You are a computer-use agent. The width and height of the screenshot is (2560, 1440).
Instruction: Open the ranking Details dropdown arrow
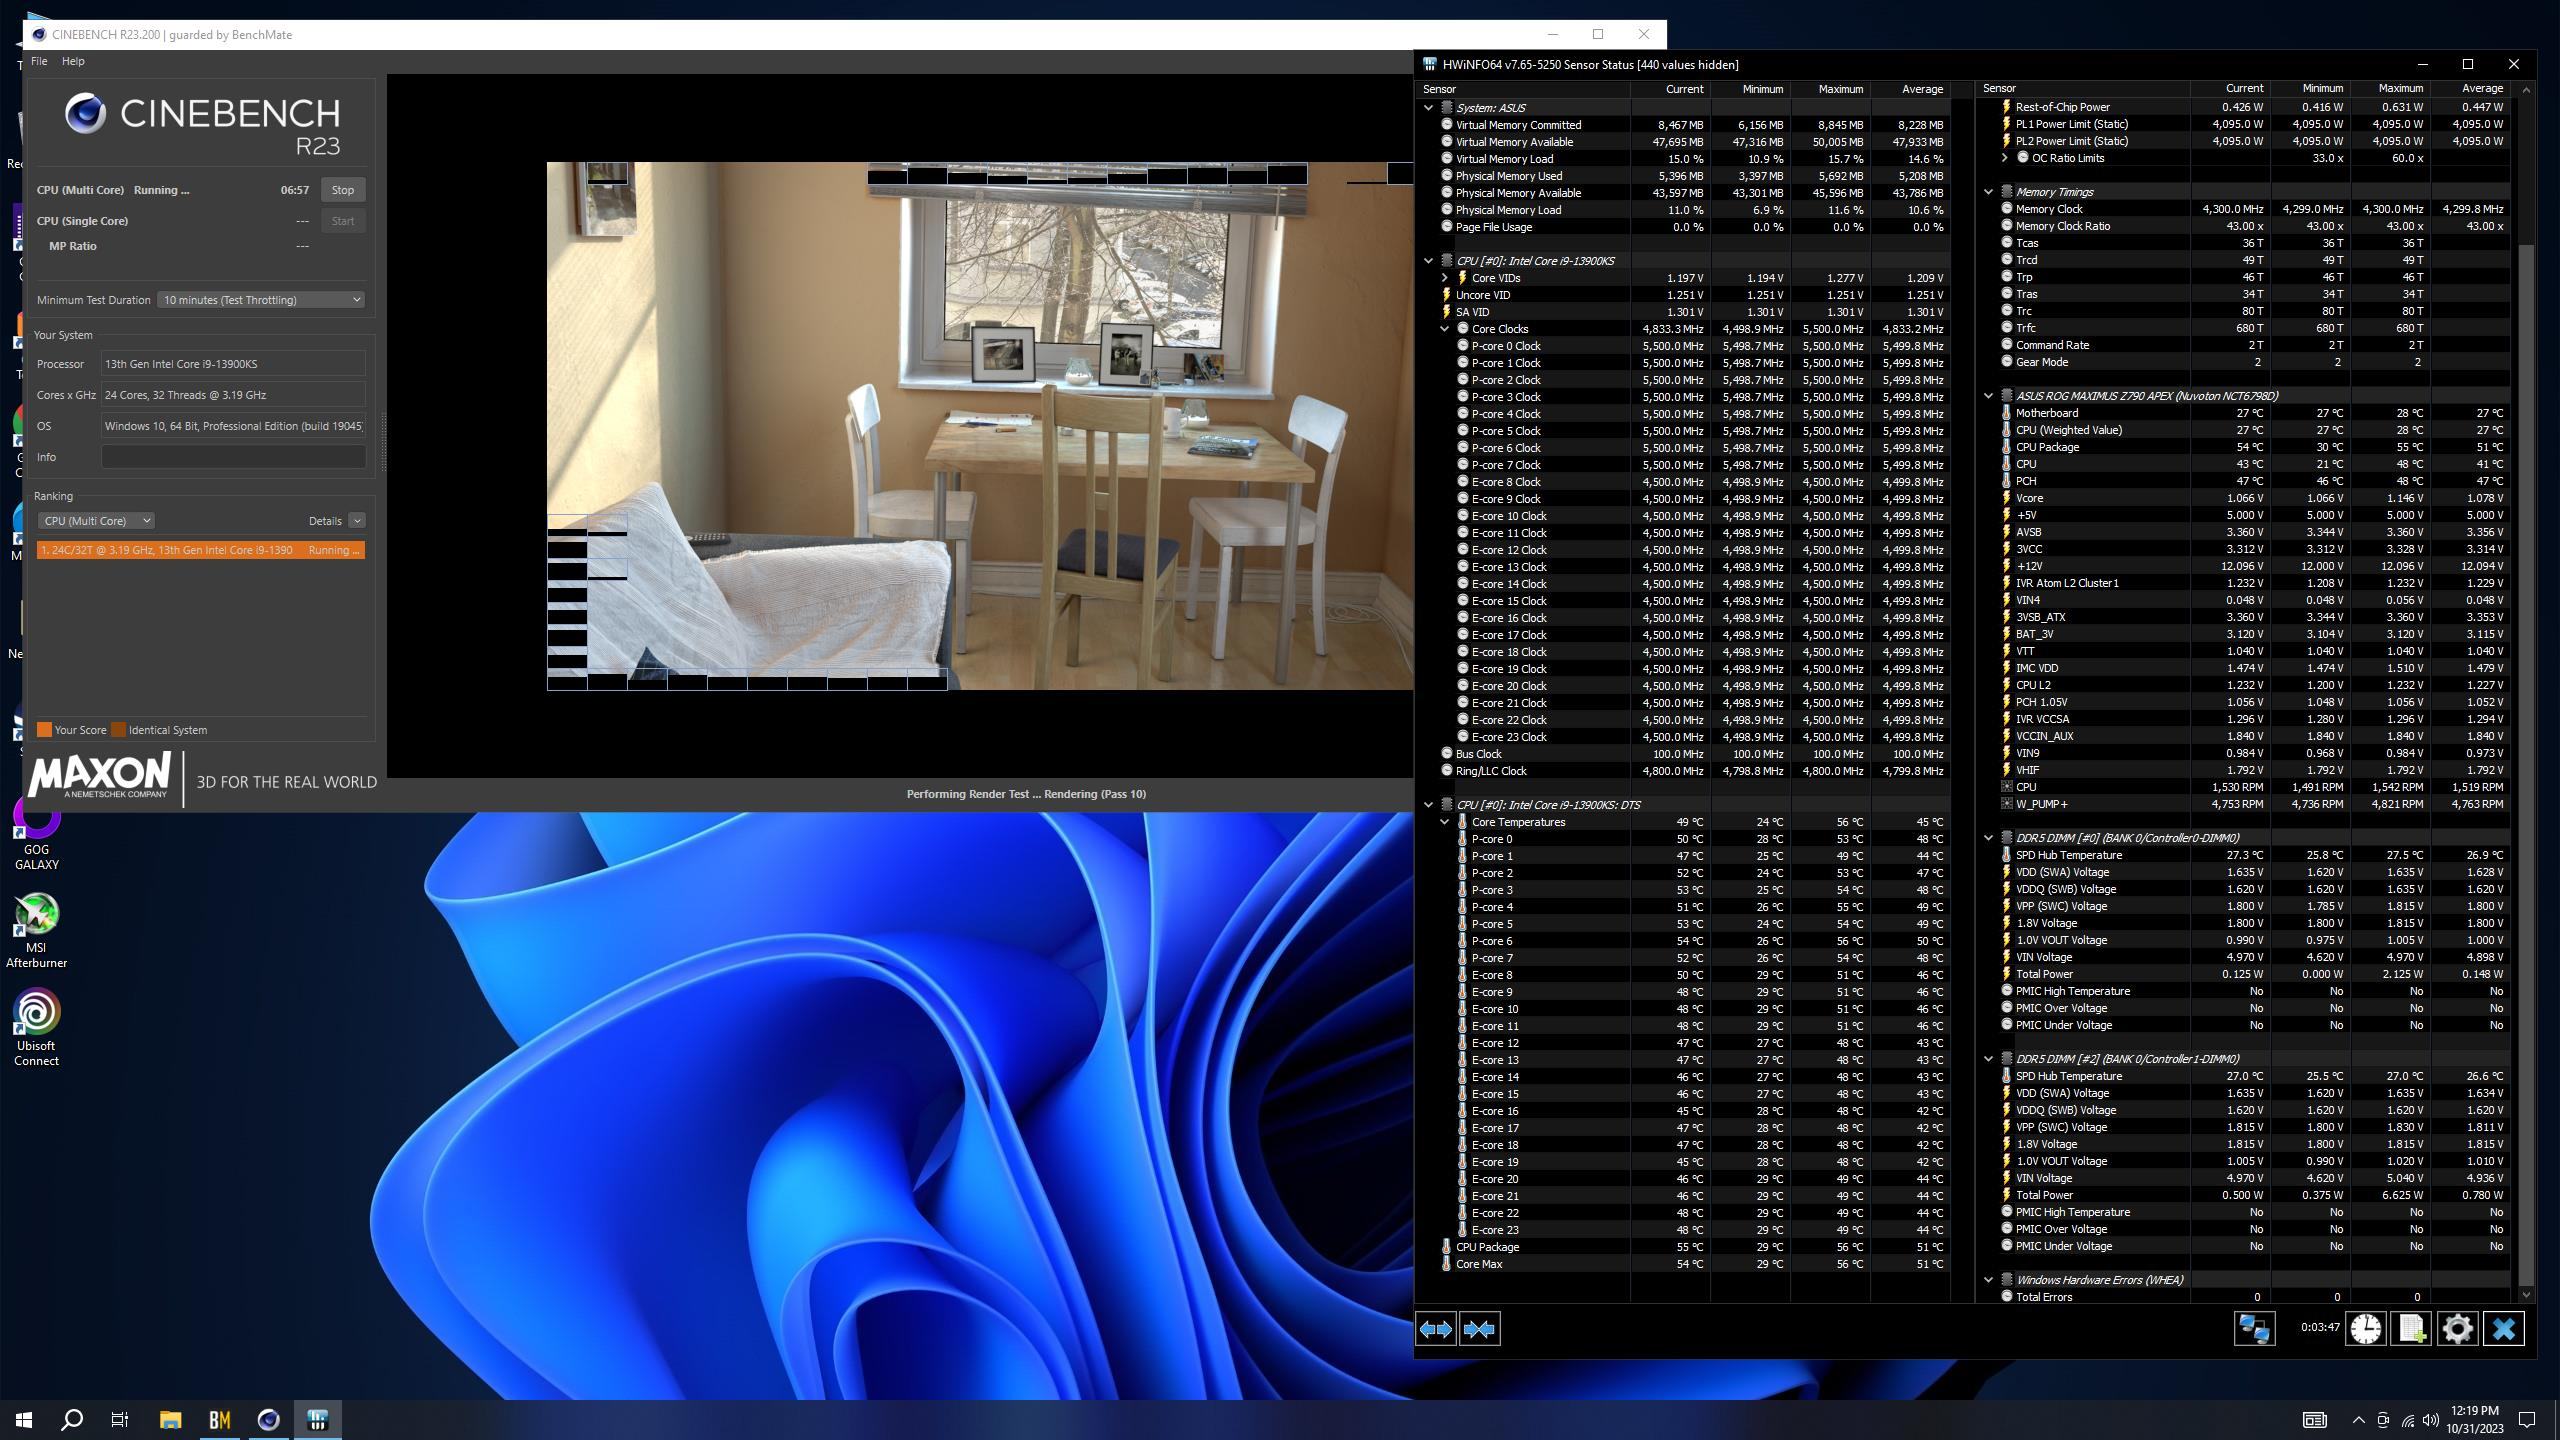point(357,521)
